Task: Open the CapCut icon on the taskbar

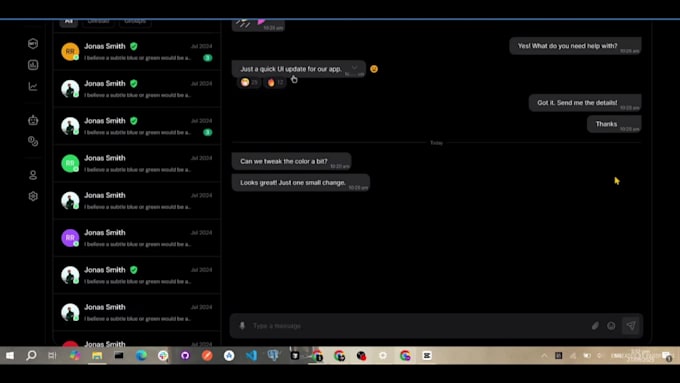Action: (427, 356)
